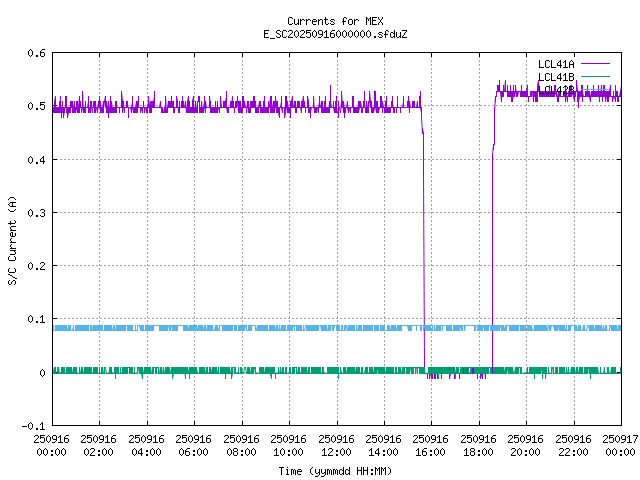The width and height of the screenshot is (640, 480).
Task: Select the E_SC20250916000000.sfduZ filename subtitle
Action: [334, 34]
